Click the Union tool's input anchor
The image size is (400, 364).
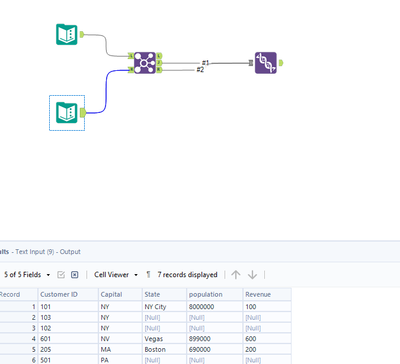251,63
